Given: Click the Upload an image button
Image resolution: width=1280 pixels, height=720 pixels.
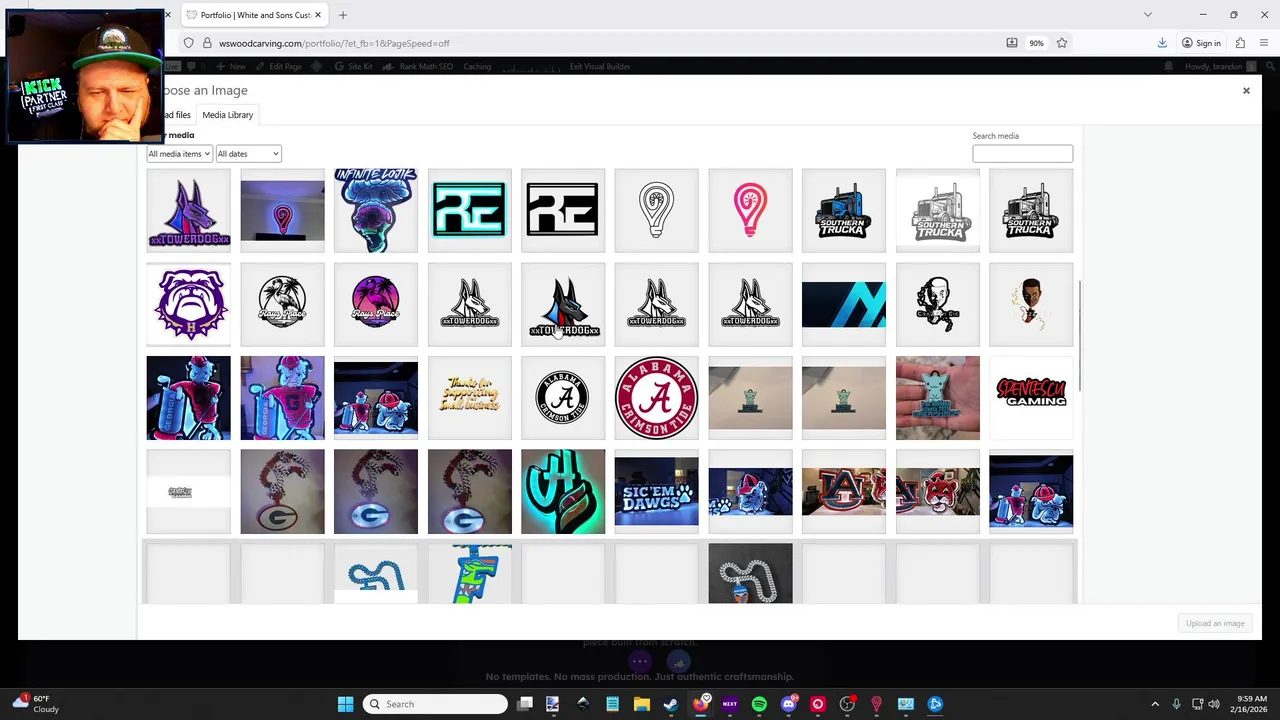Looking at the screenshot, I should pyautogui.click(x=1215, y=623).
